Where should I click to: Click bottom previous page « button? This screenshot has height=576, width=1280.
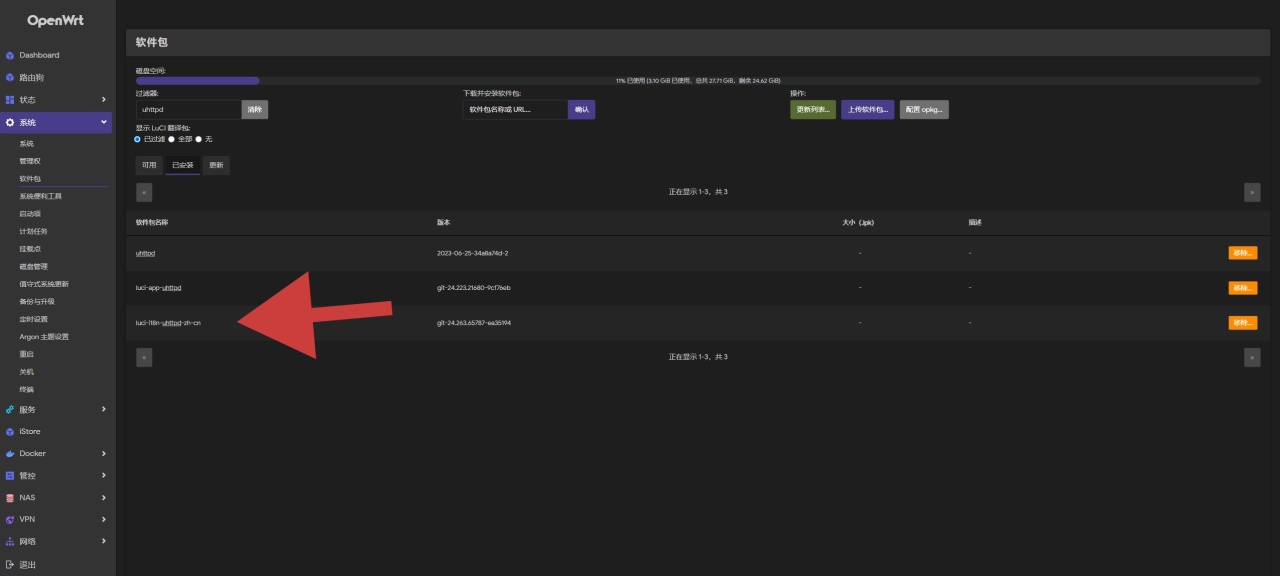point(144,357)
